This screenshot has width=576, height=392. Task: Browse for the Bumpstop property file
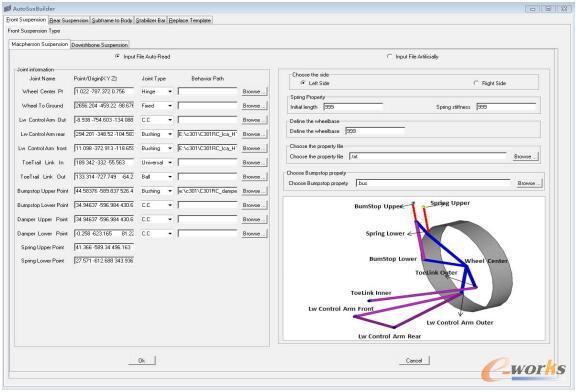pyautogui.click(x=529, y=183)
